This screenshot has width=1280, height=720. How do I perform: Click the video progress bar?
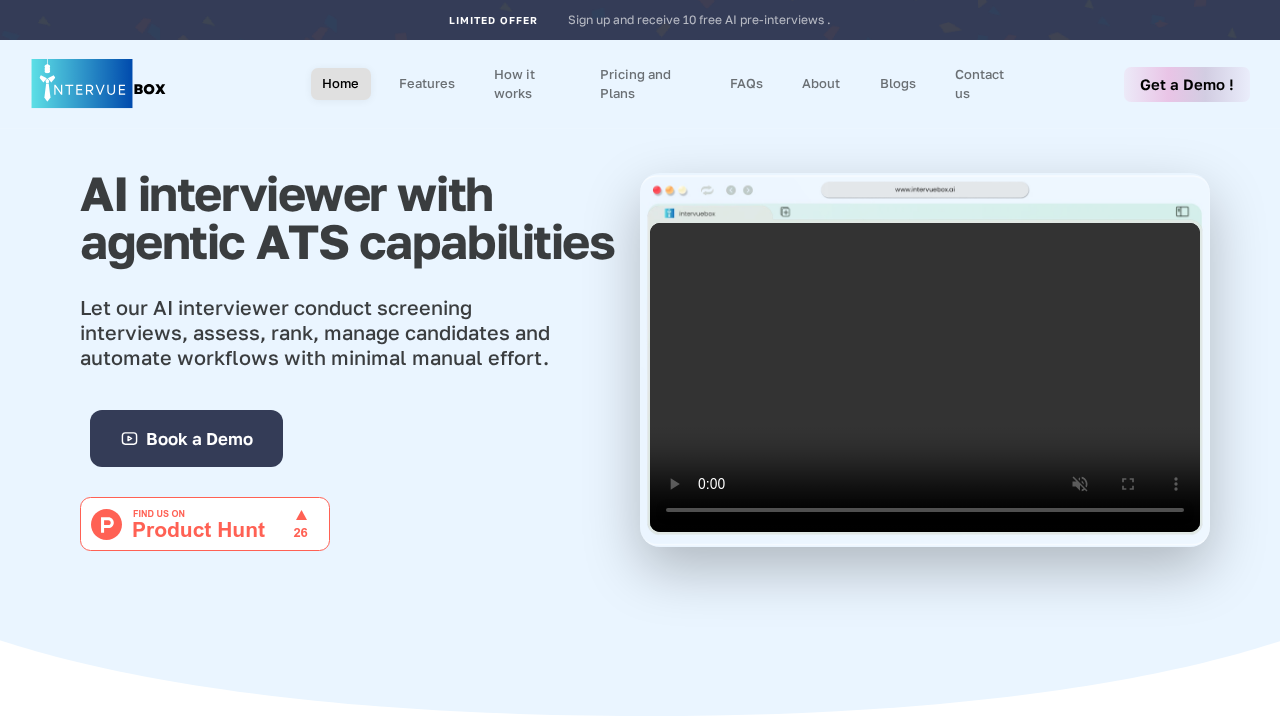point(925,509)
